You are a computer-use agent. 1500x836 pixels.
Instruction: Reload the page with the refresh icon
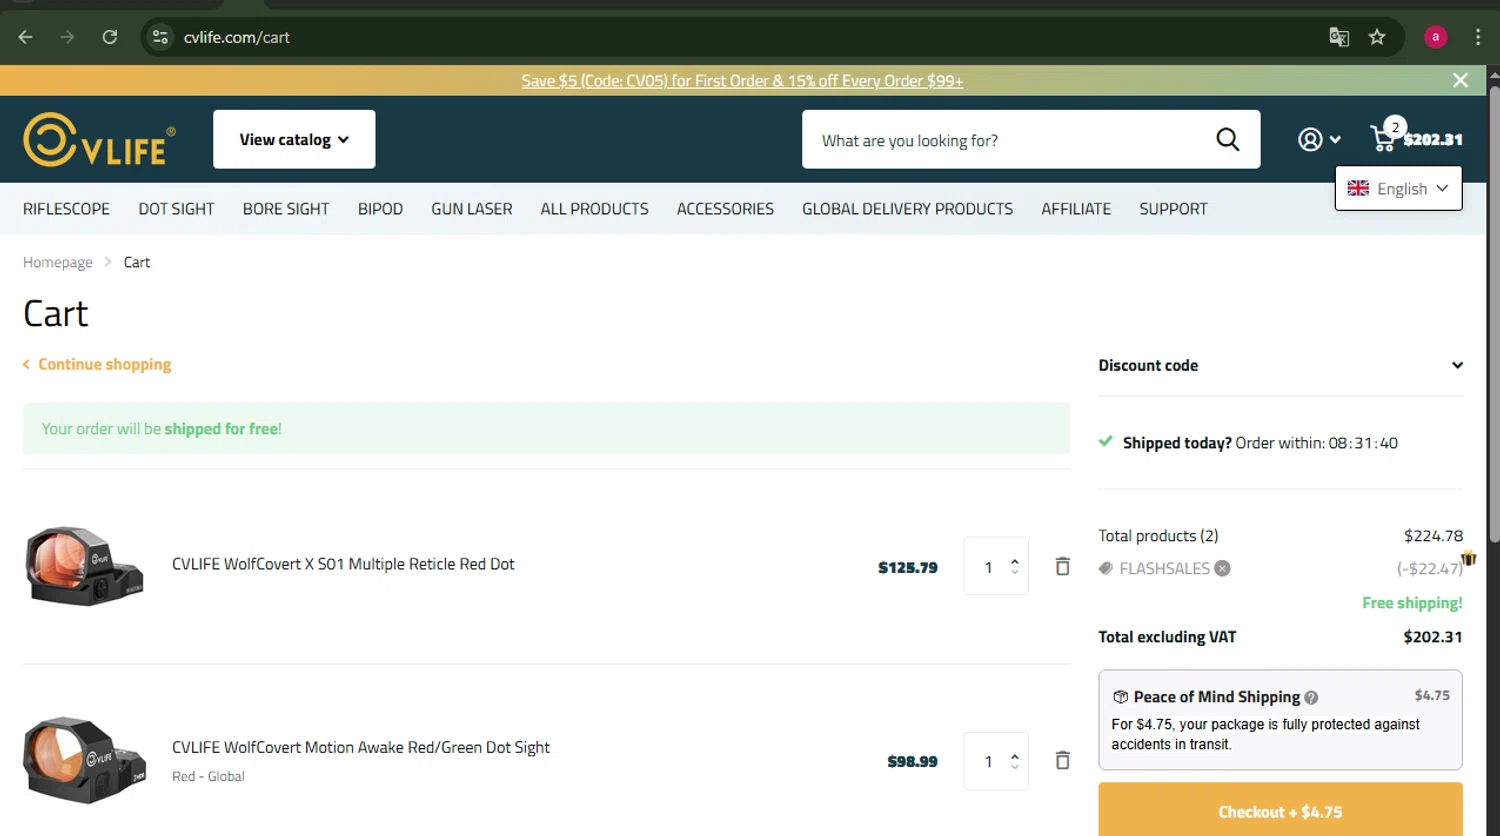[110, 37]
